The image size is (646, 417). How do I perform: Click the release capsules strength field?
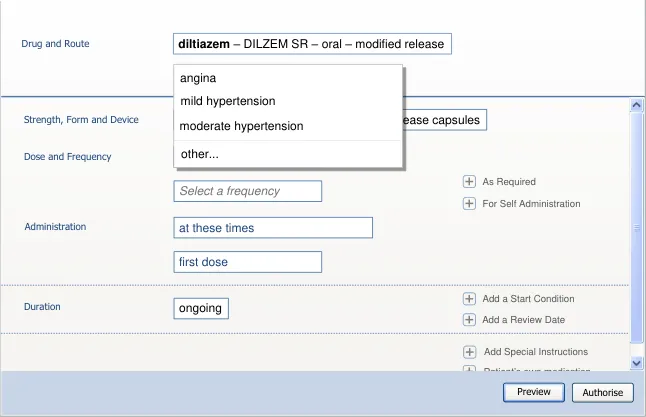coord(444,120)
